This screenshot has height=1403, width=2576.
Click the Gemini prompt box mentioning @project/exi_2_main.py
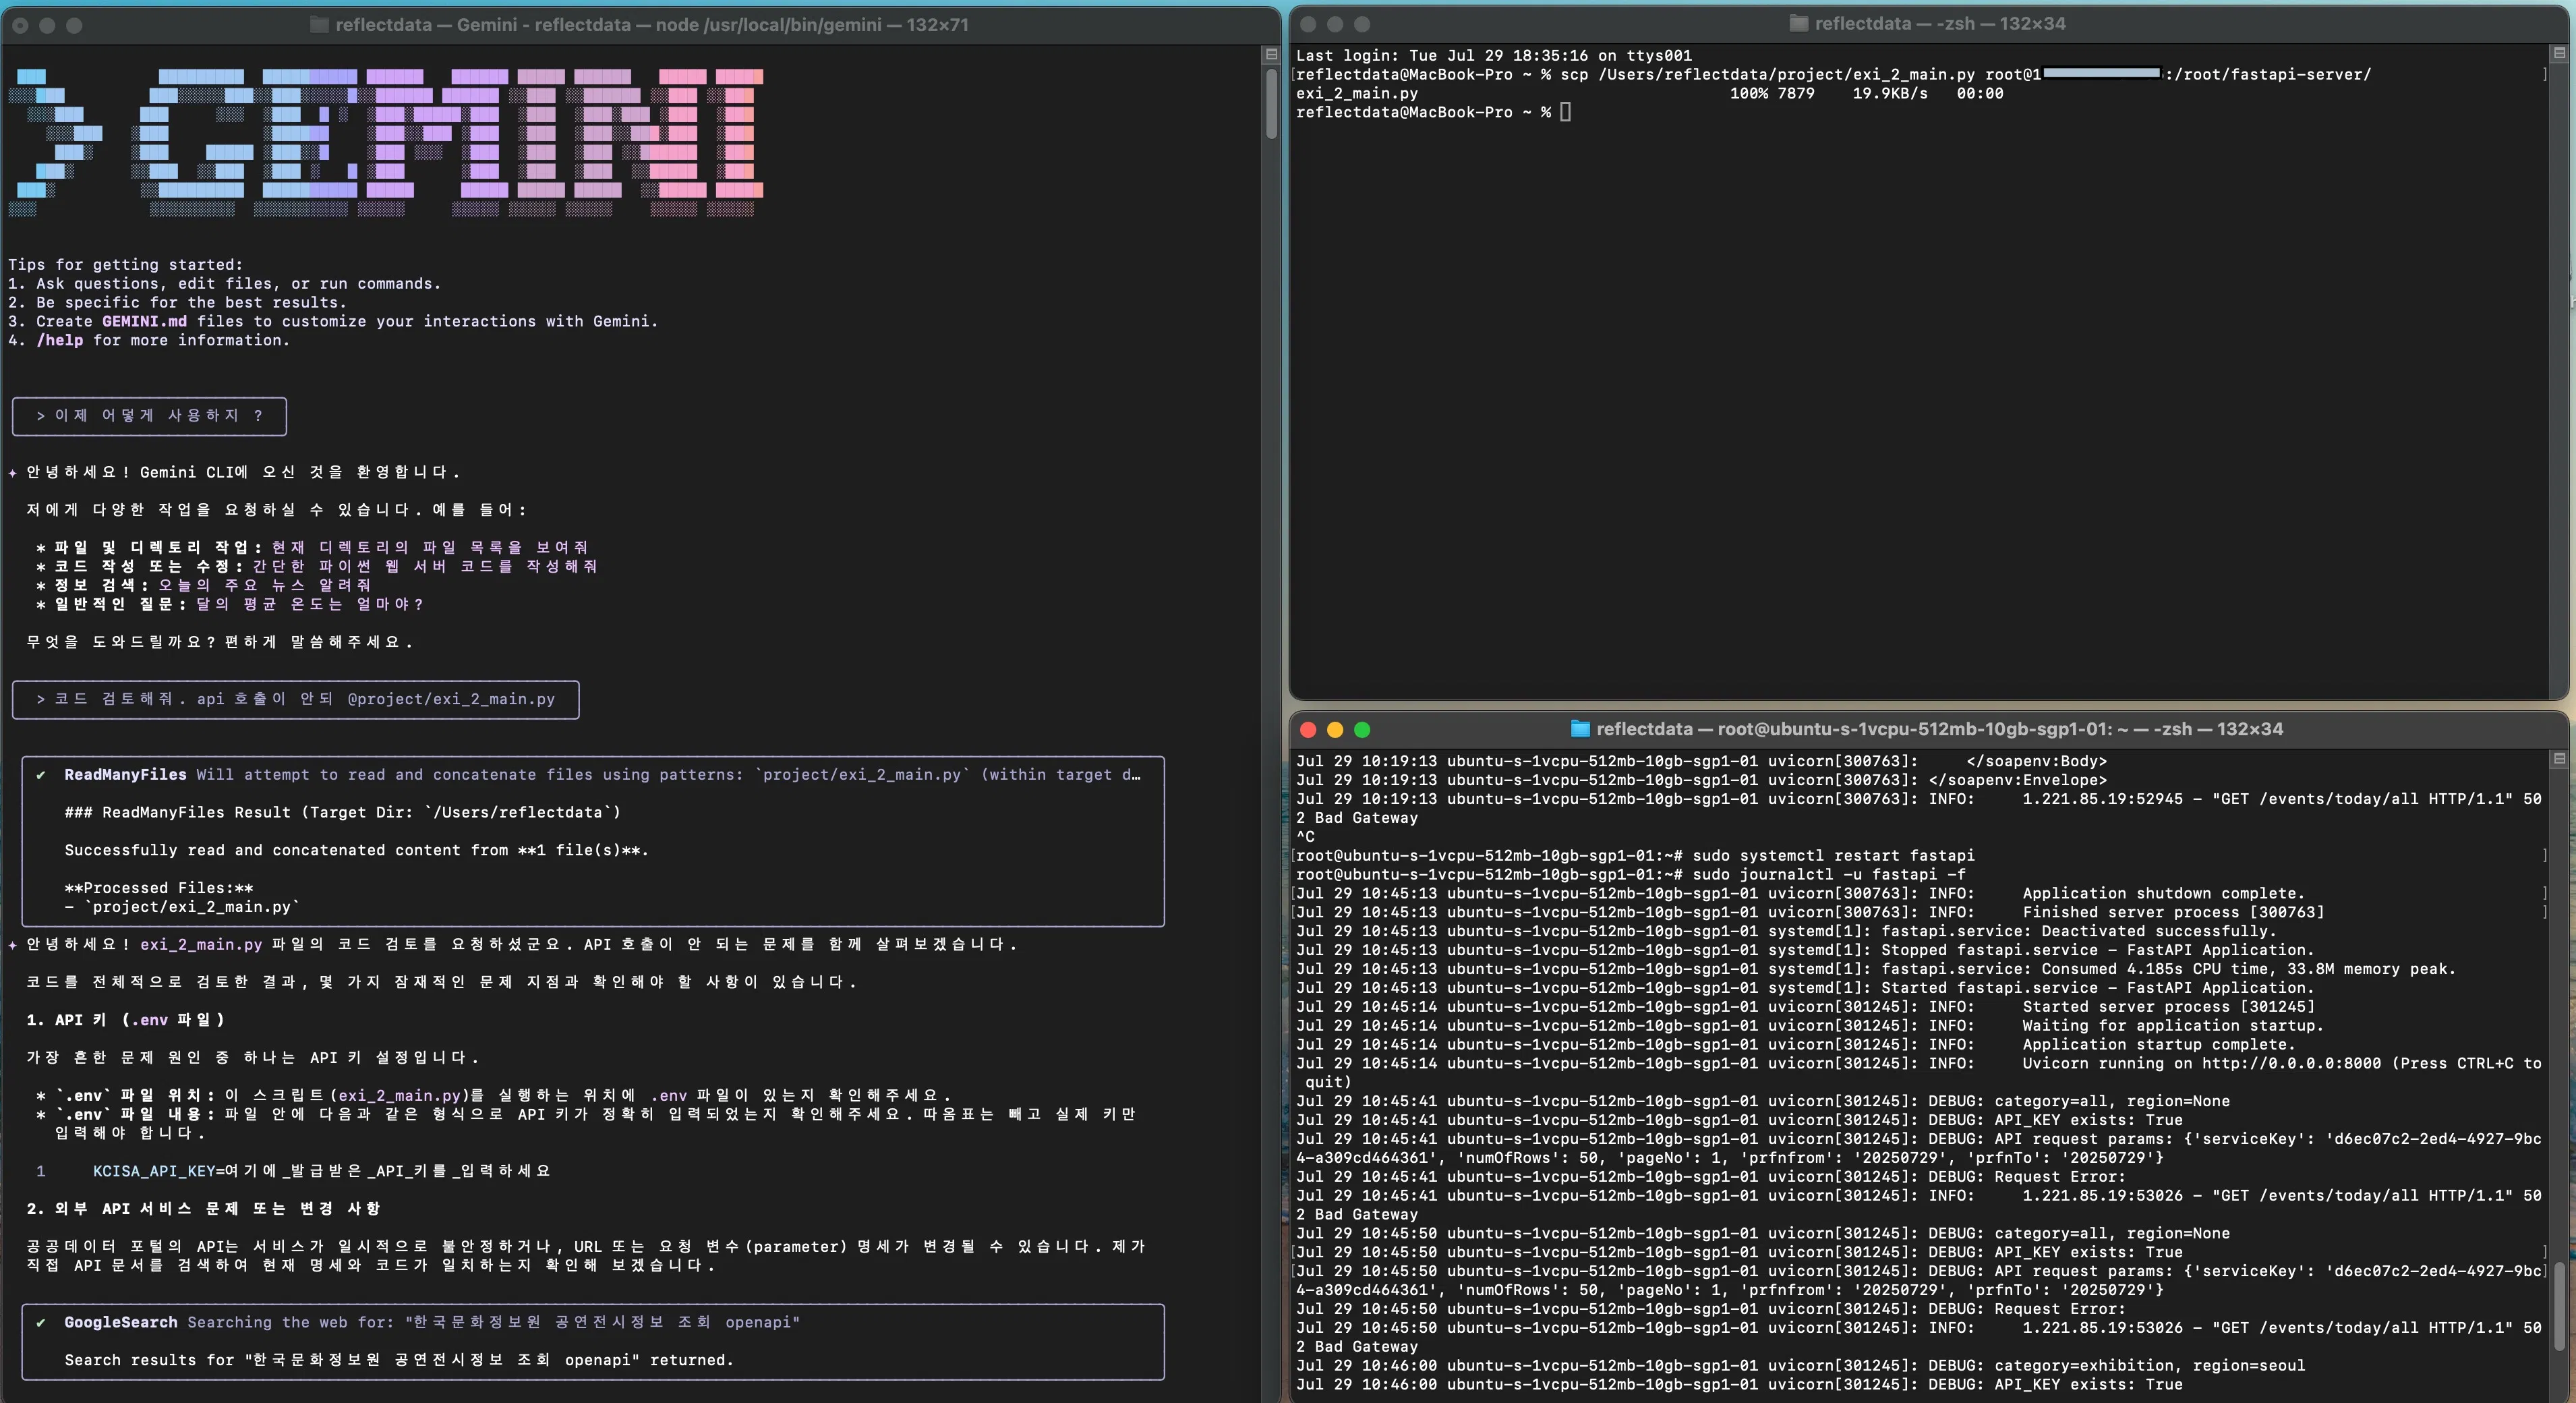[295, 699]
